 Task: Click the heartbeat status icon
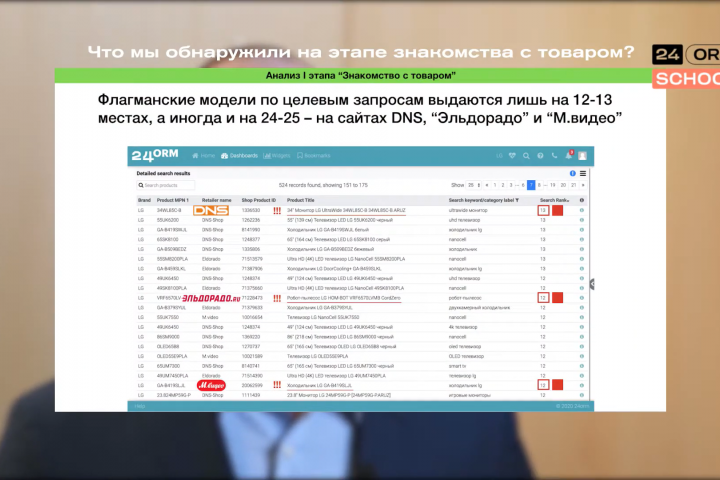pyautogui.click(x=512, y=156)
